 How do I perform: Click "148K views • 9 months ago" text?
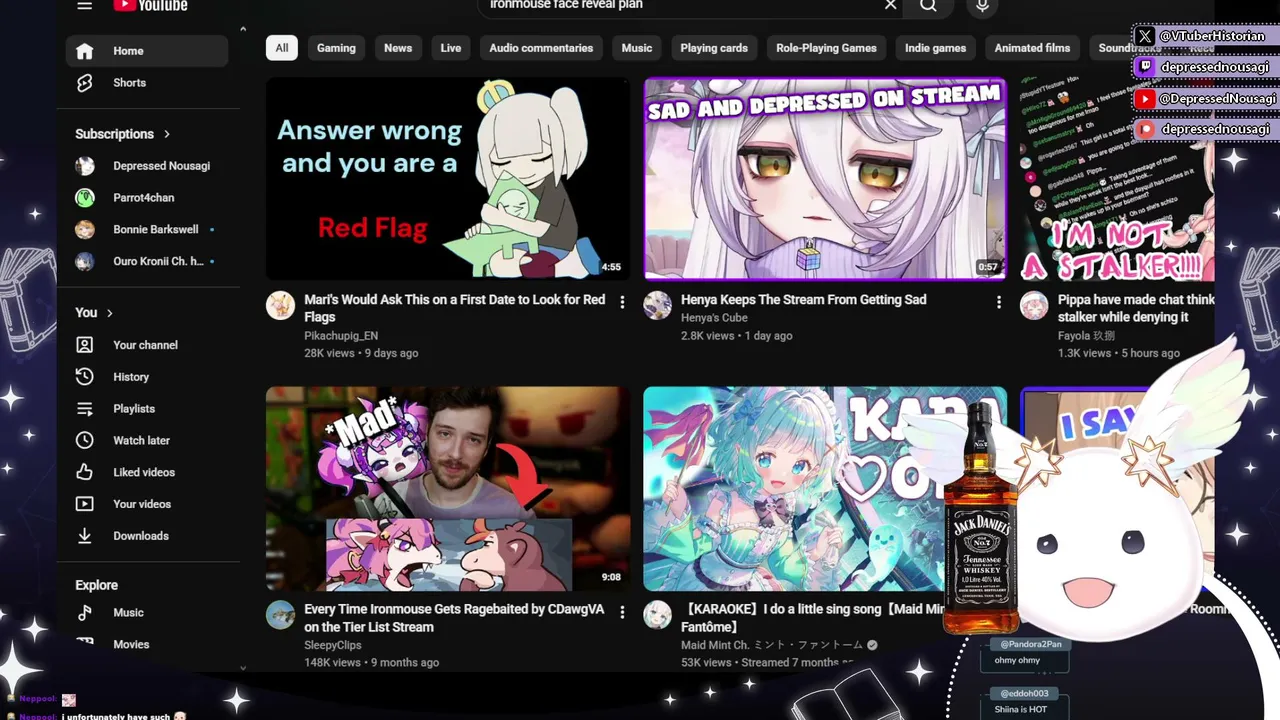tap(371, 663)
